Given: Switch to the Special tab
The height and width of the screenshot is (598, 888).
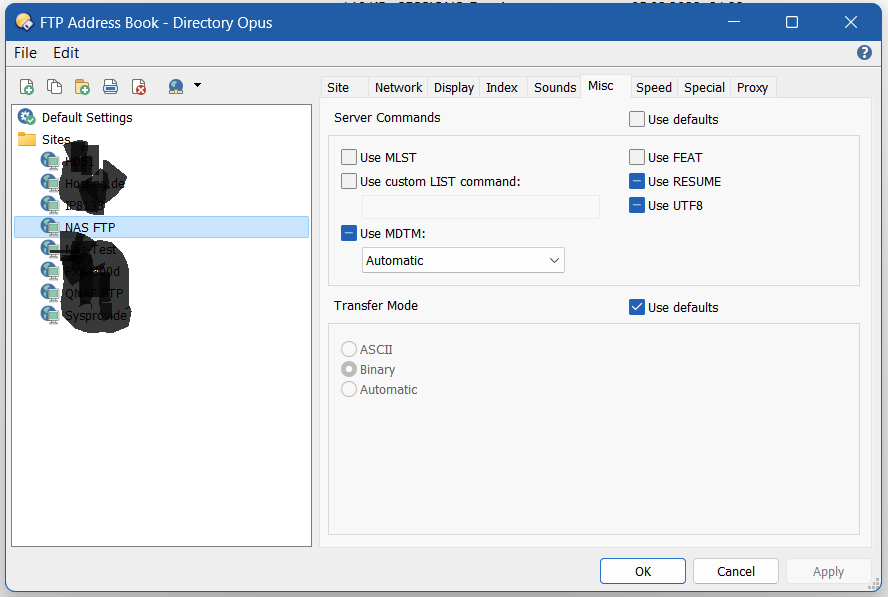Looking at the screenshot, I should (704, 87).
